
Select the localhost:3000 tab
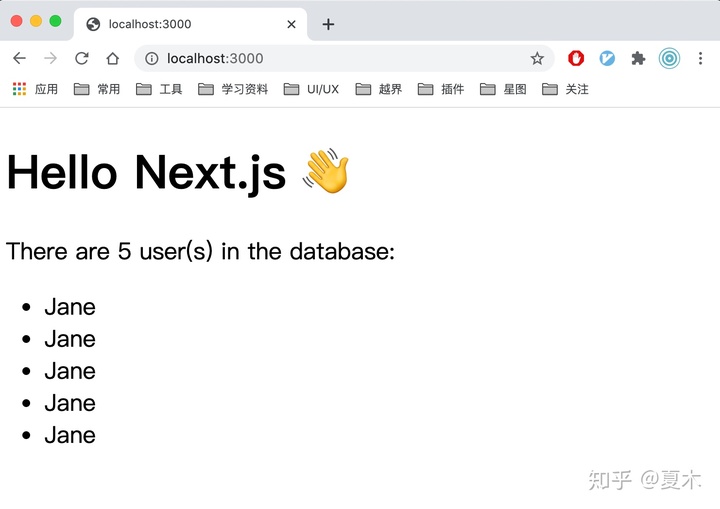190,24
